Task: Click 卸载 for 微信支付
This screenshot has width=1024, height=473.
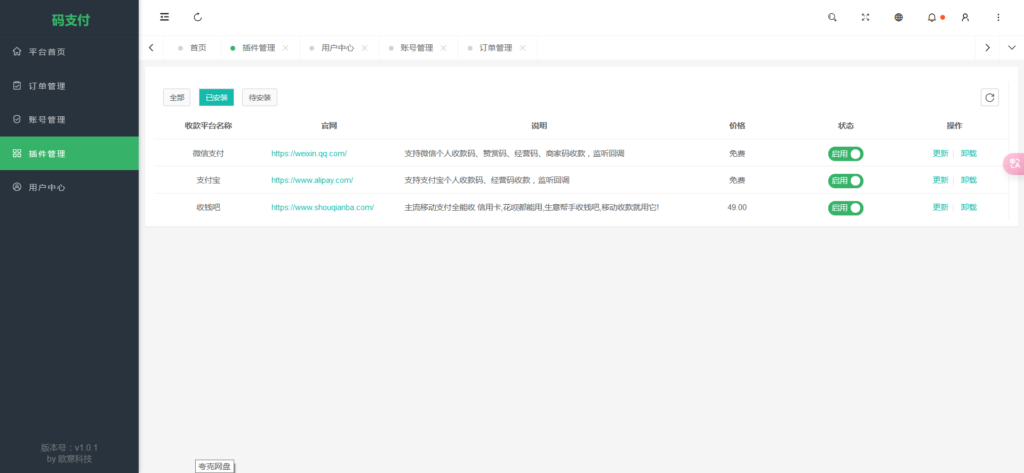Action: [x=968, y=154]
